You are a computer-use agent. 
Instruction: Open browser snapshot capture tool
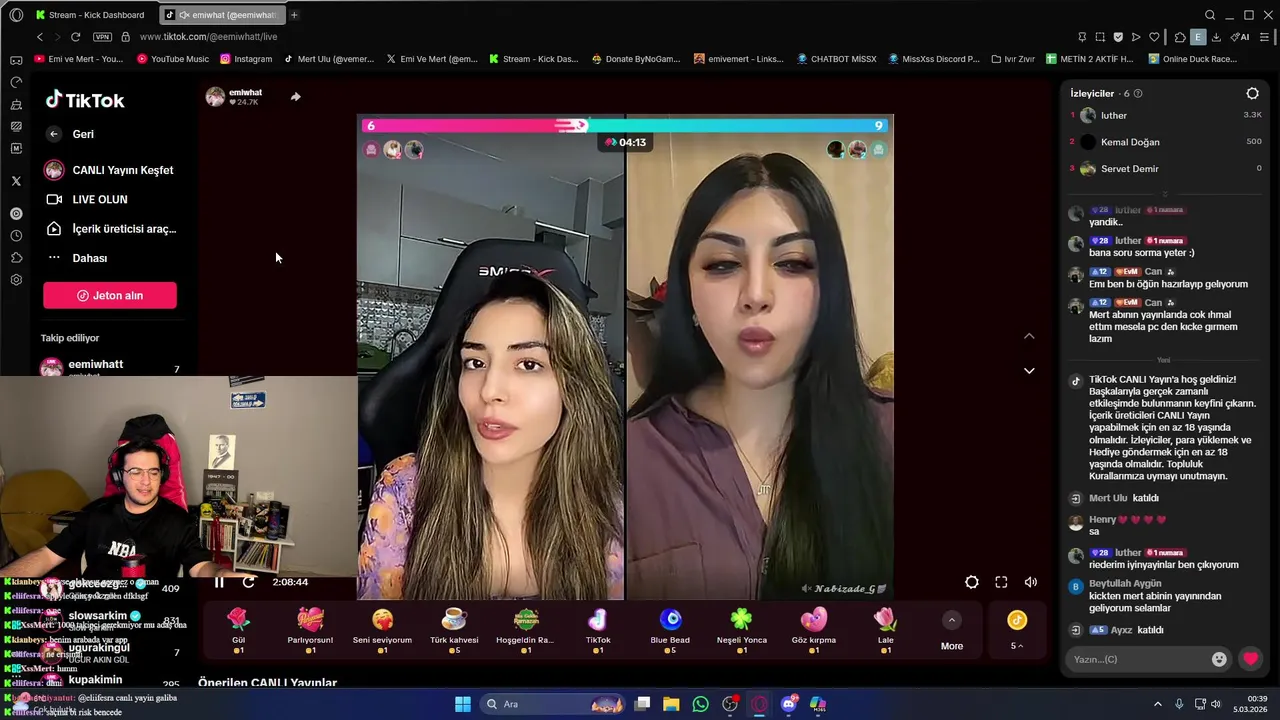(1100, 37)
